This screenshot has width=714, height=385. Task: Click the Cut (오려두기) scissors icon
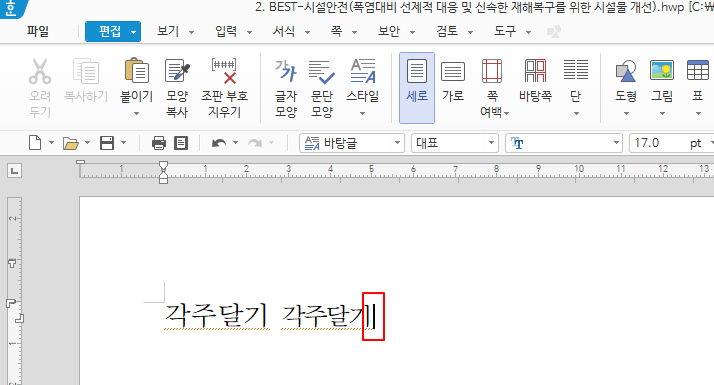coord(40,72)
